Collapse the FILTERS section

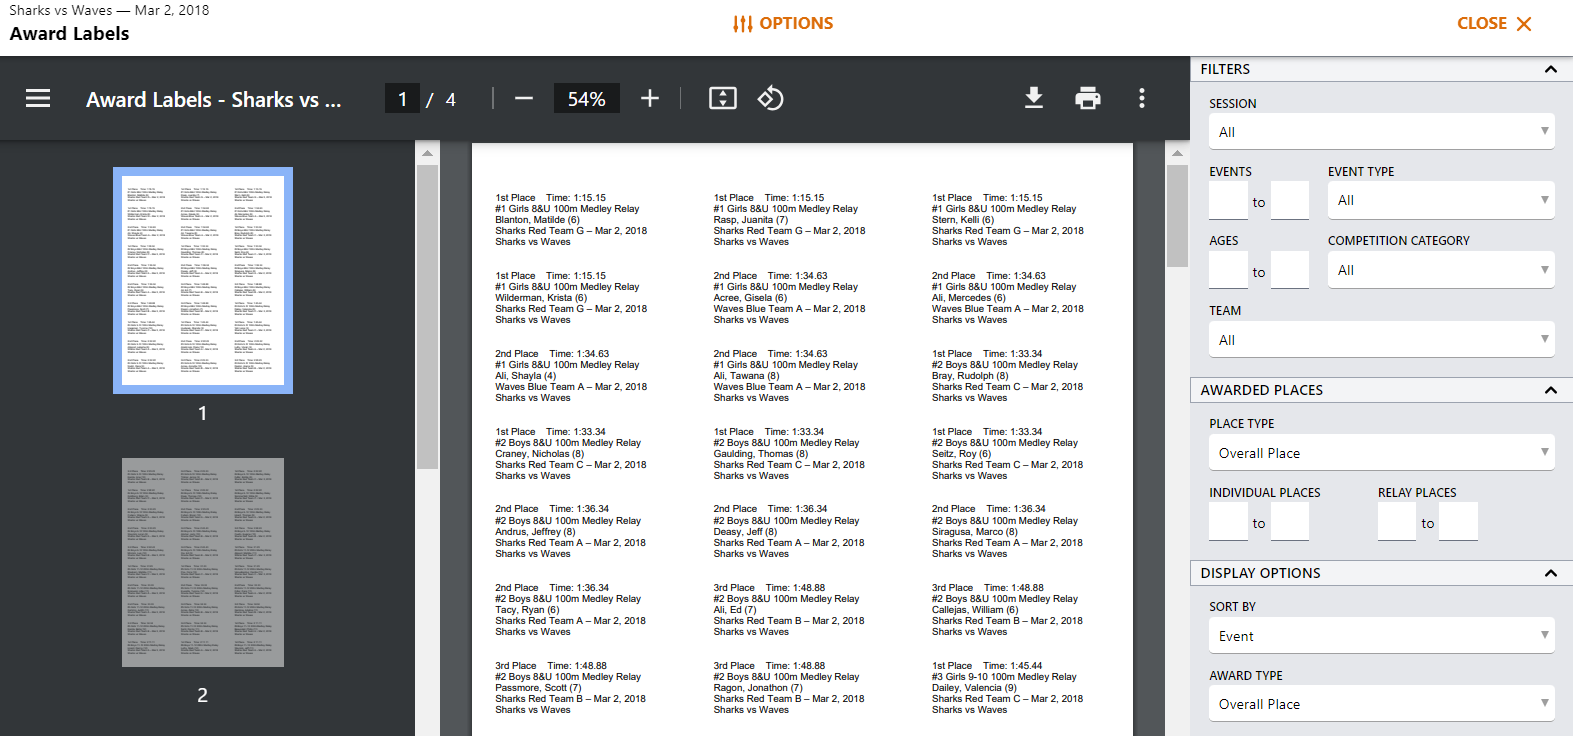[1551, 69]
